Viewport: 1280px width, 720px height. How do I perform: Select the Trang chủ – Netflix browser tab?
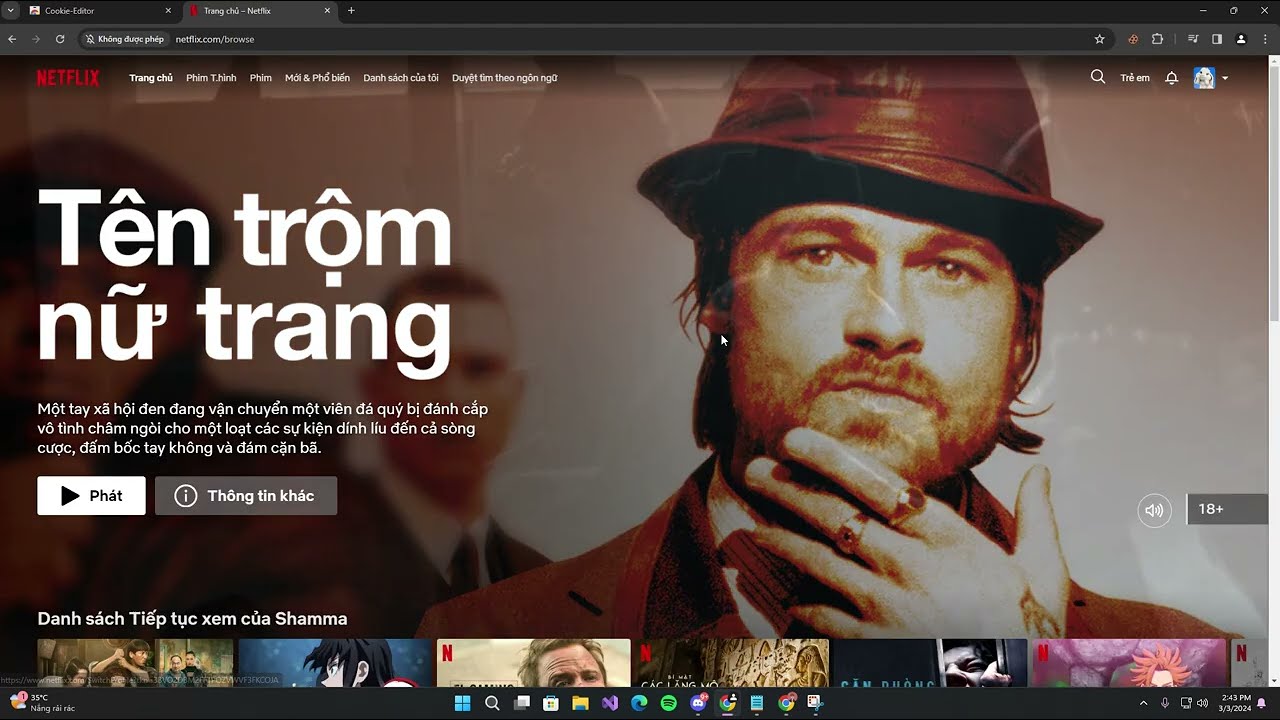pos(260,11)
